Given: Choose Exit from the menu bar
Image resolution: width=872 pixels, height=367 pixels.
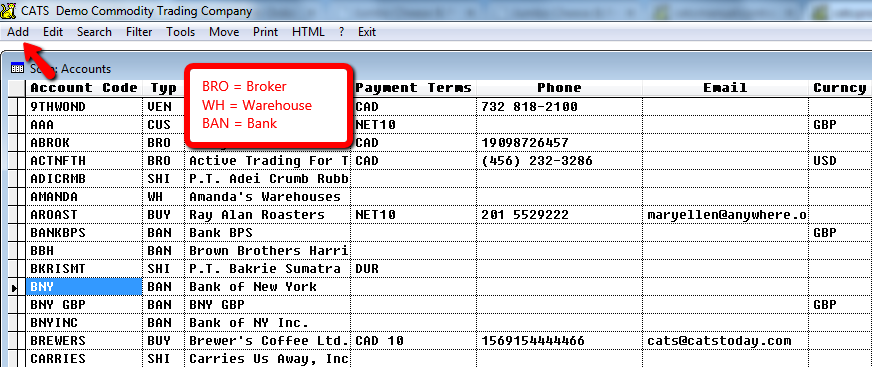Looking at the screenshot, I should click(366, 32).
